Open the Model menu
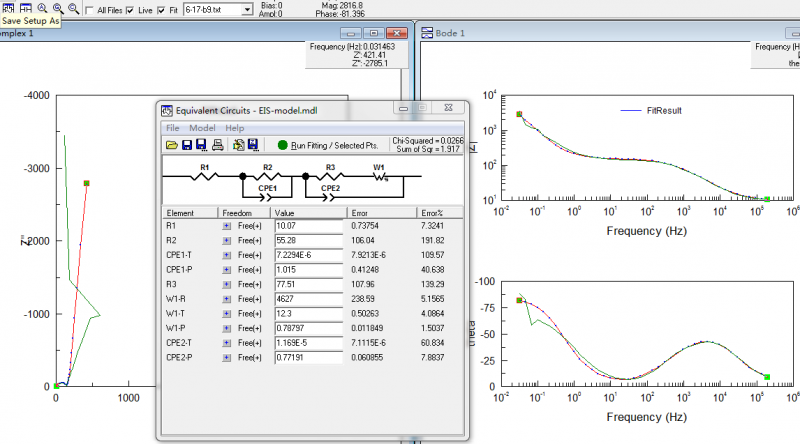Viewport: 800px width, 444px height. tap(202, 128)
